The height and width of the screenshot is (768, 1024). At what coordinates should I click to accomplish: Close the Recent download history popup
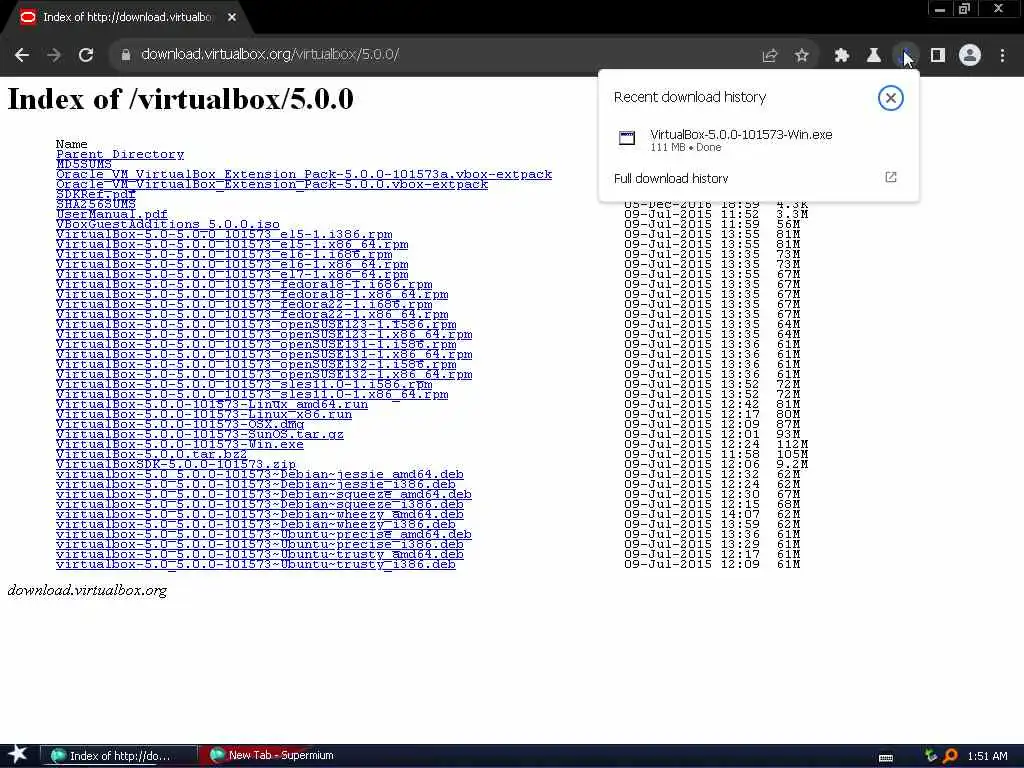point(890,98)
